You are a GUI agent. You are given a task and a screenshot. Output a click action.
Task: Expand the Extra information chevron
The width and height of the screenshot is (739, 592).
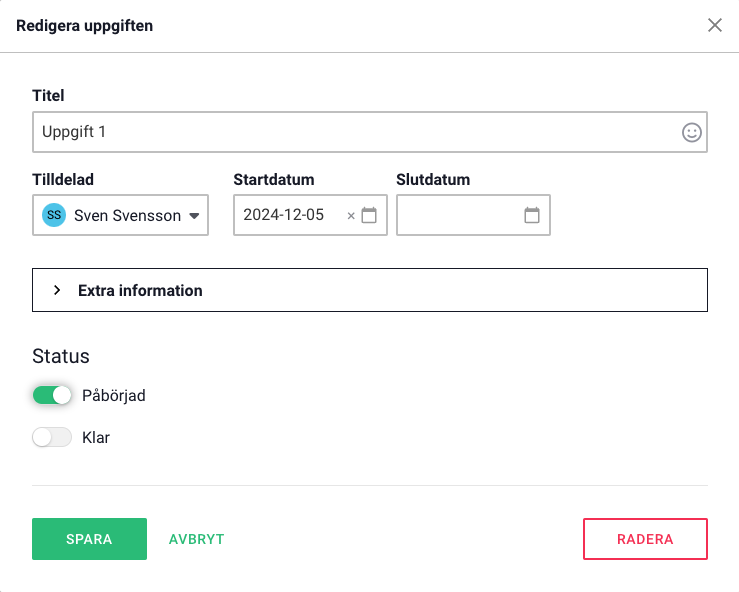pos(57,291)
